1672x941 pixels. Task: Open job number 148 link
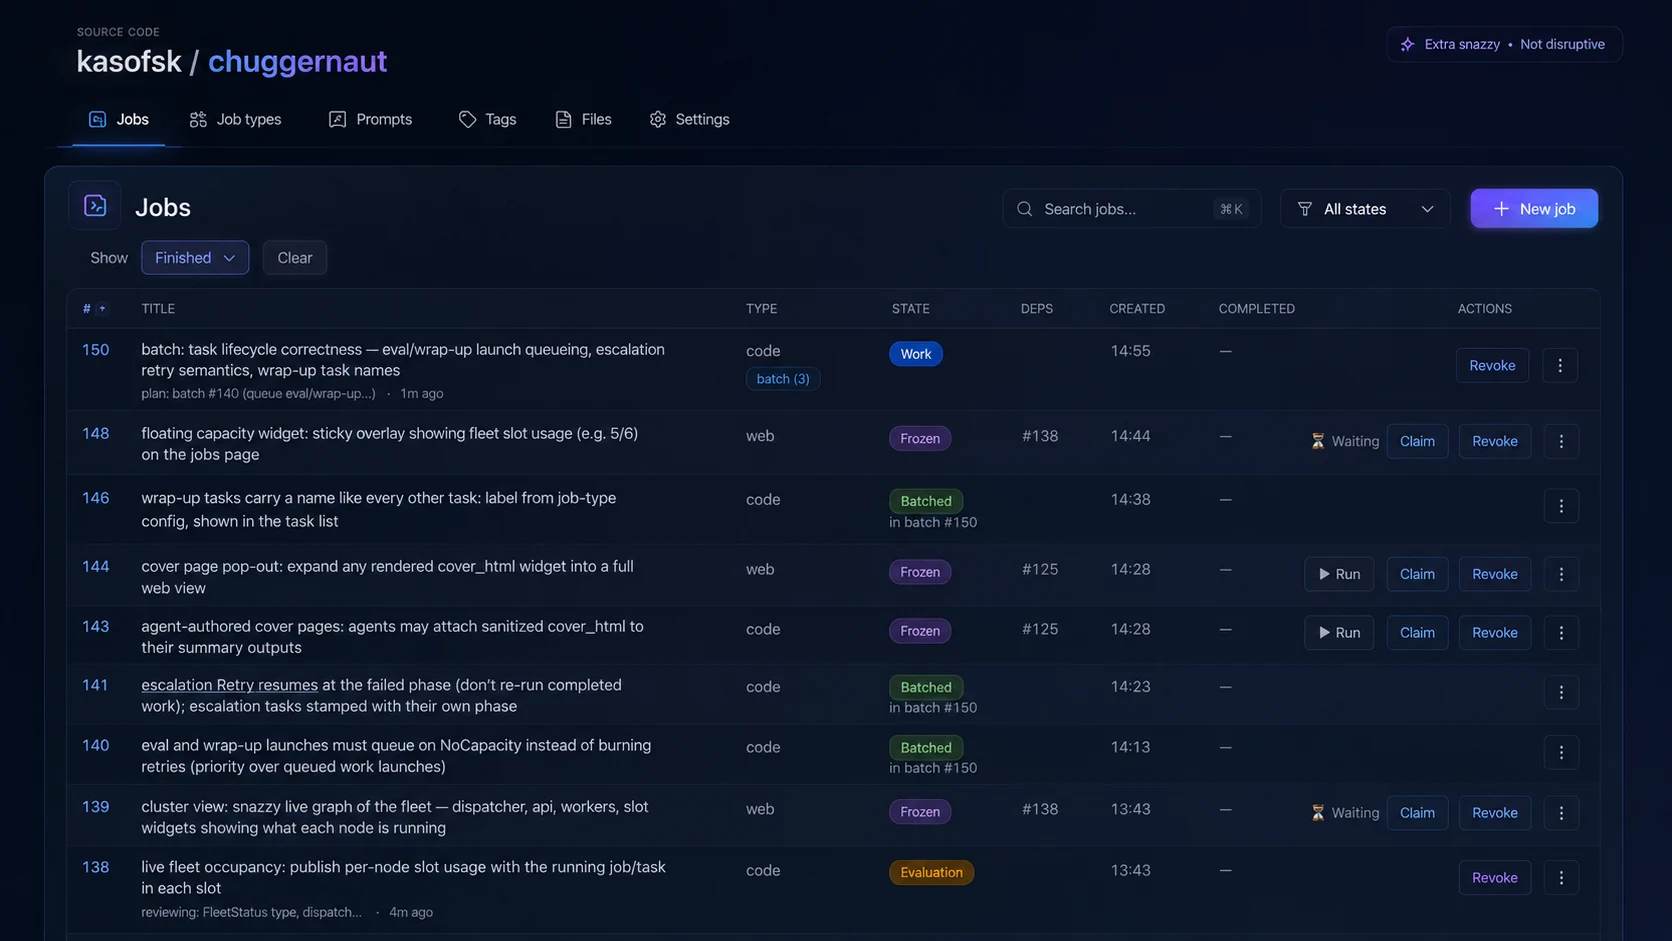point(95,434)
